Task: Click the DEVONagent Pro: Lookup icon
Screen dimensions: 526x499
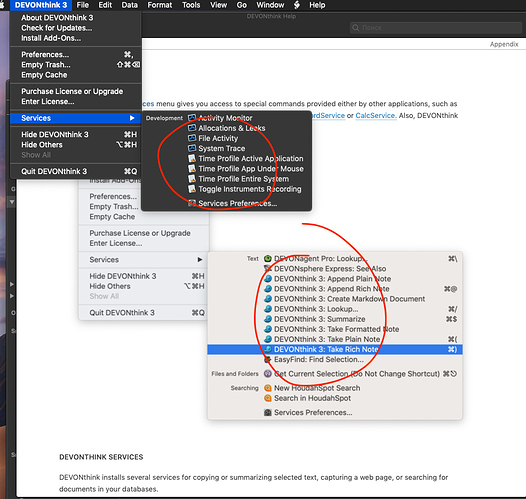Action: tap(267, 259)
